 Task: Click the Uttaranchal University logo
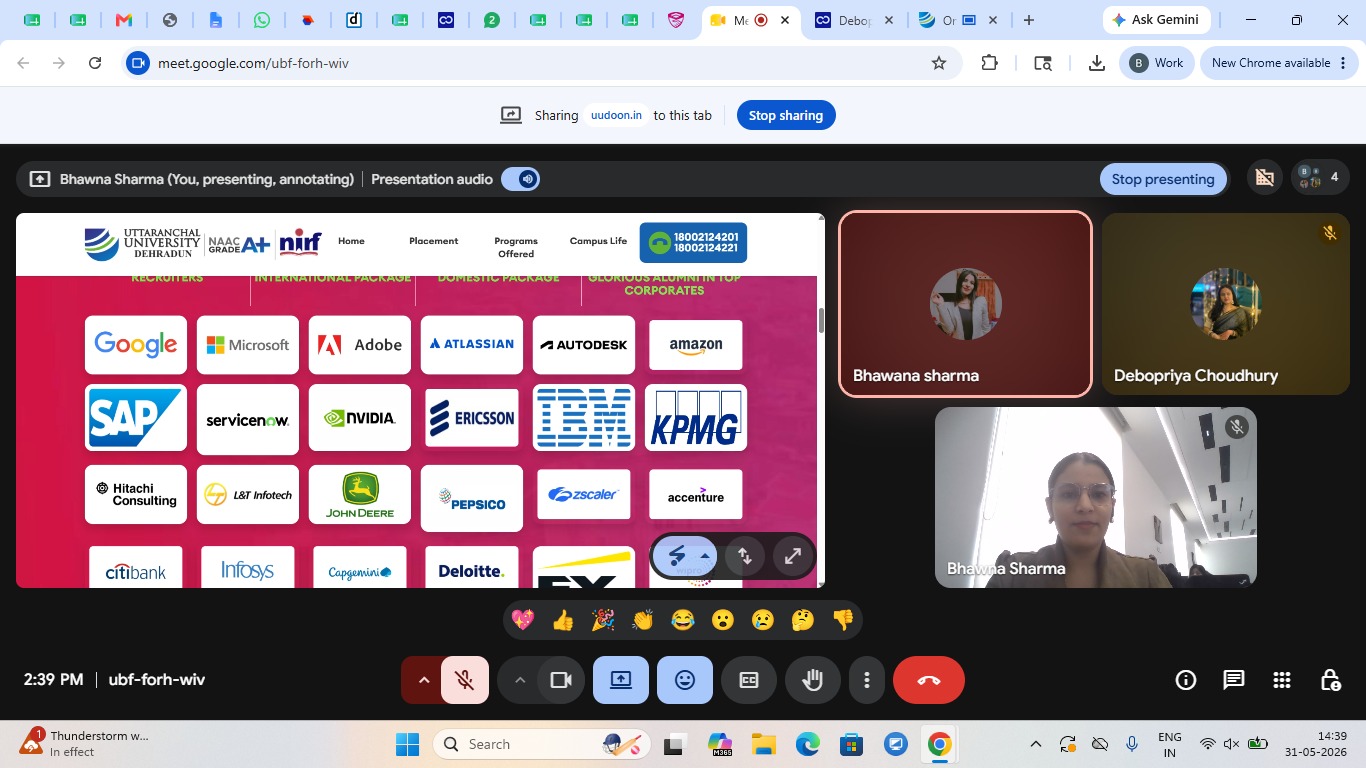[142, 243]
